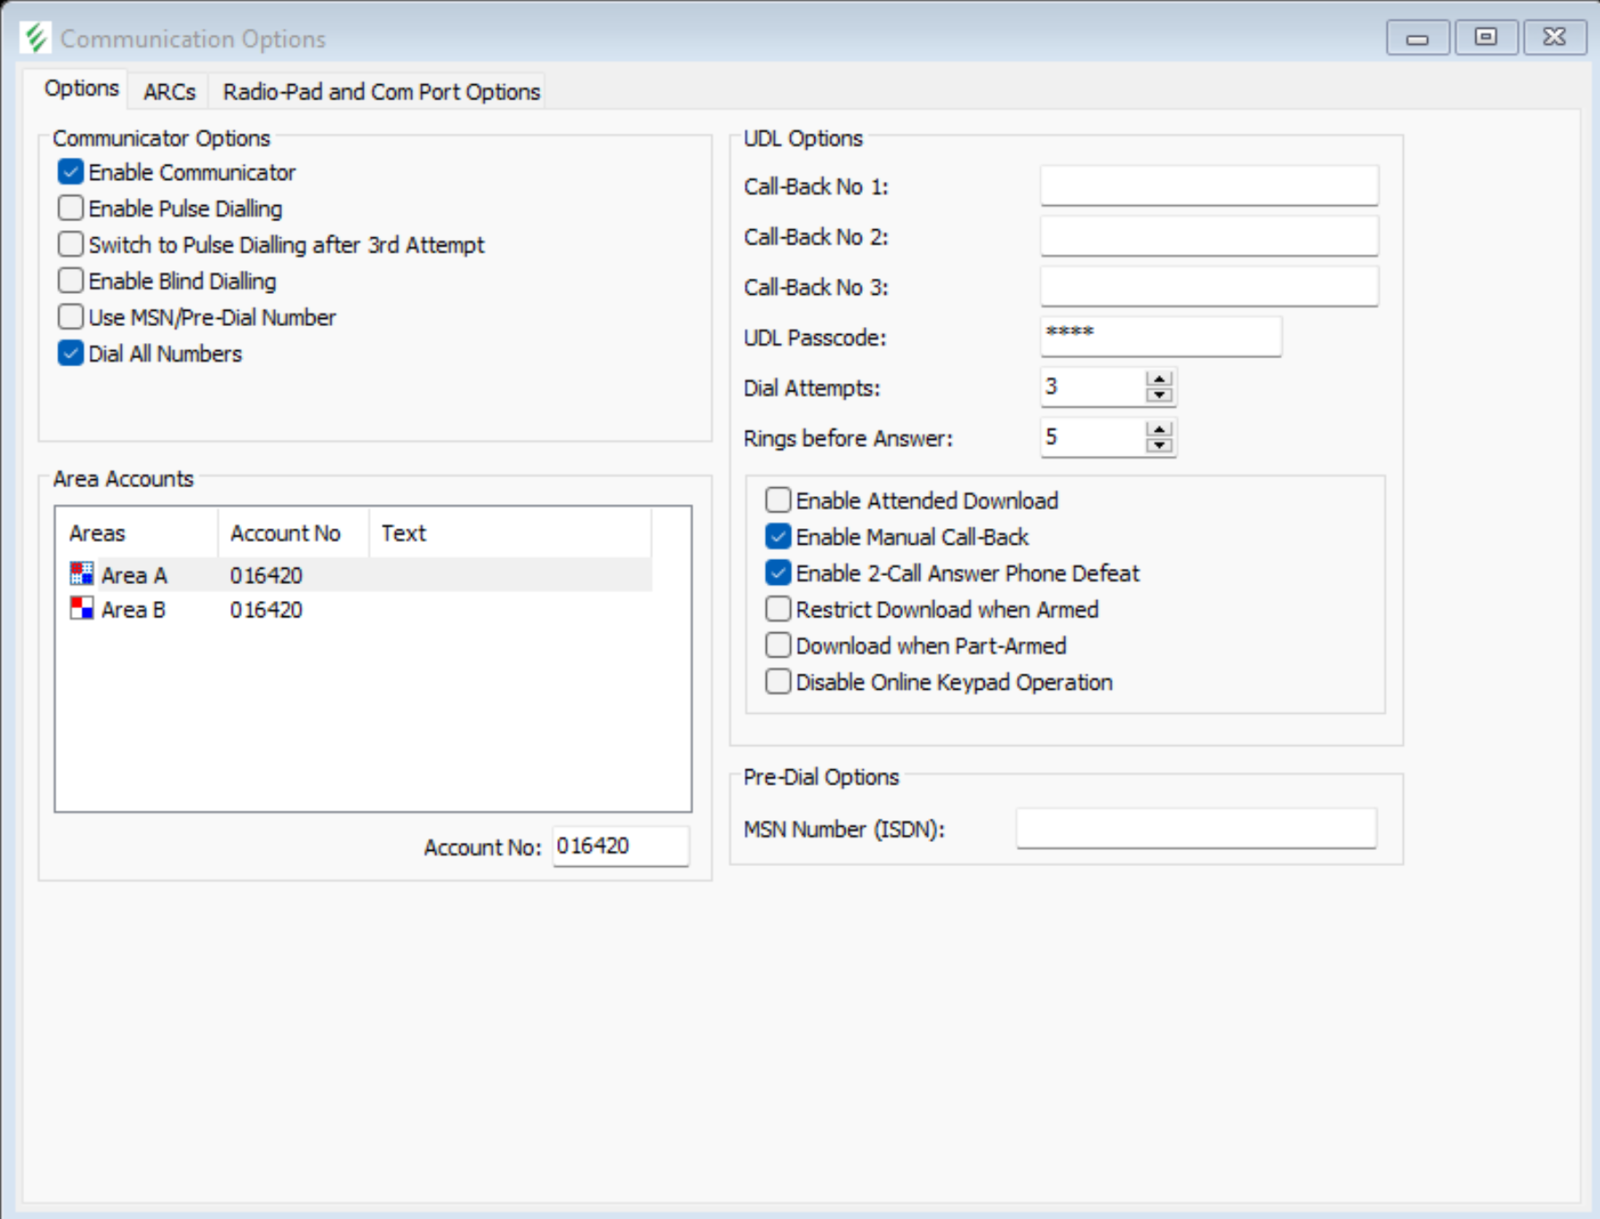Click the Account No input field
1600x1219 pixels.
pos(620,846)
